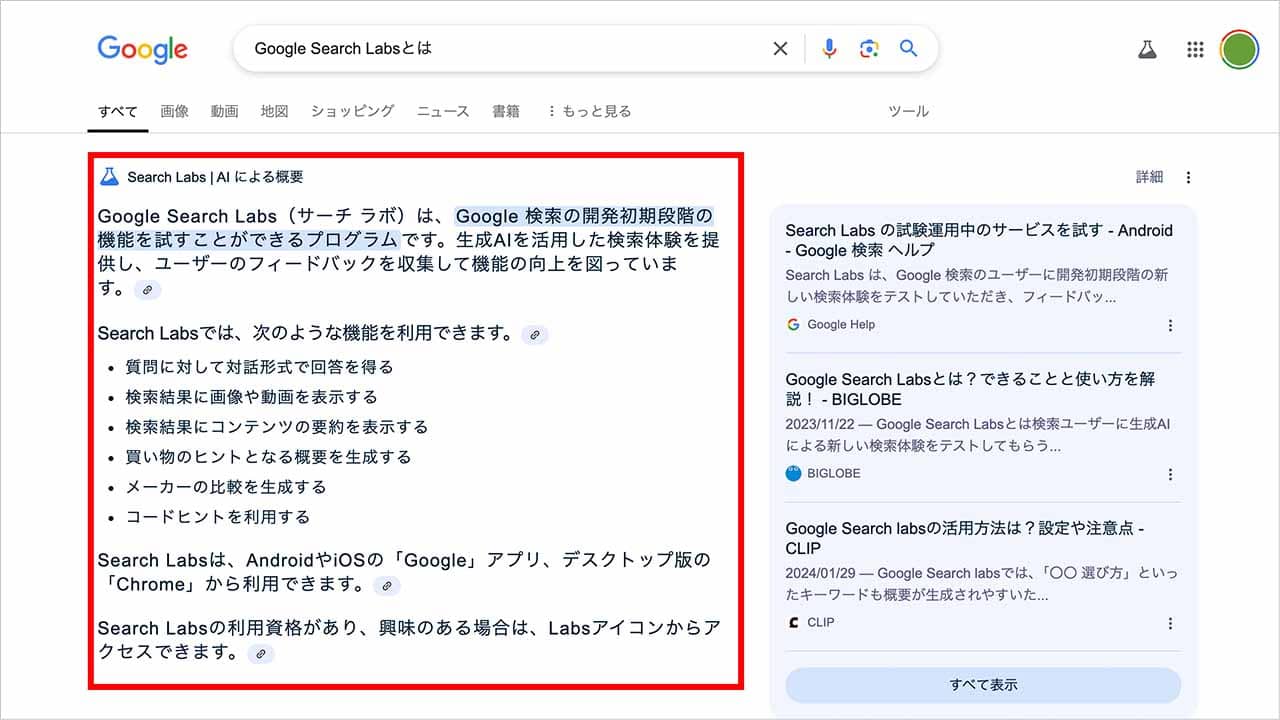Screen dimensions: 1280x720
Task: Open options menu for CLIP result
Action: (x=1170, y=623)
